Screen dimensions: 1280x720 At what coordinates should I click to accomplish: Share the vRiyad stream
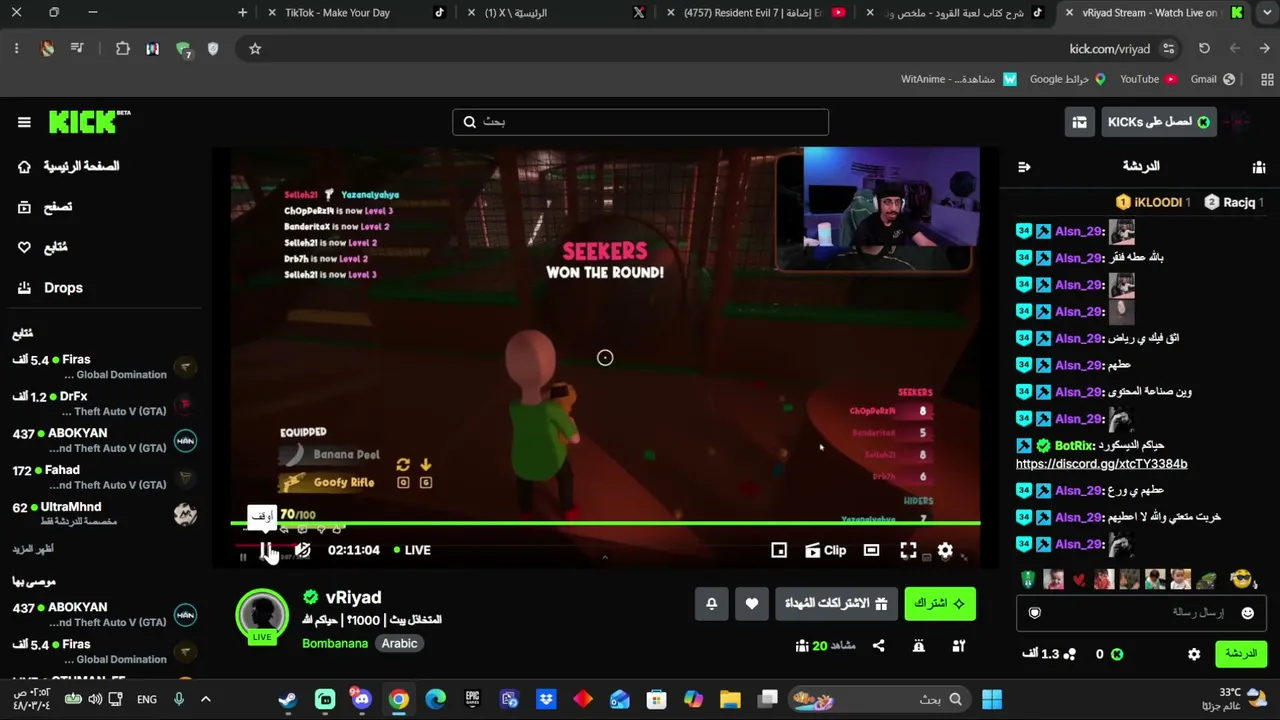(878, 646)
